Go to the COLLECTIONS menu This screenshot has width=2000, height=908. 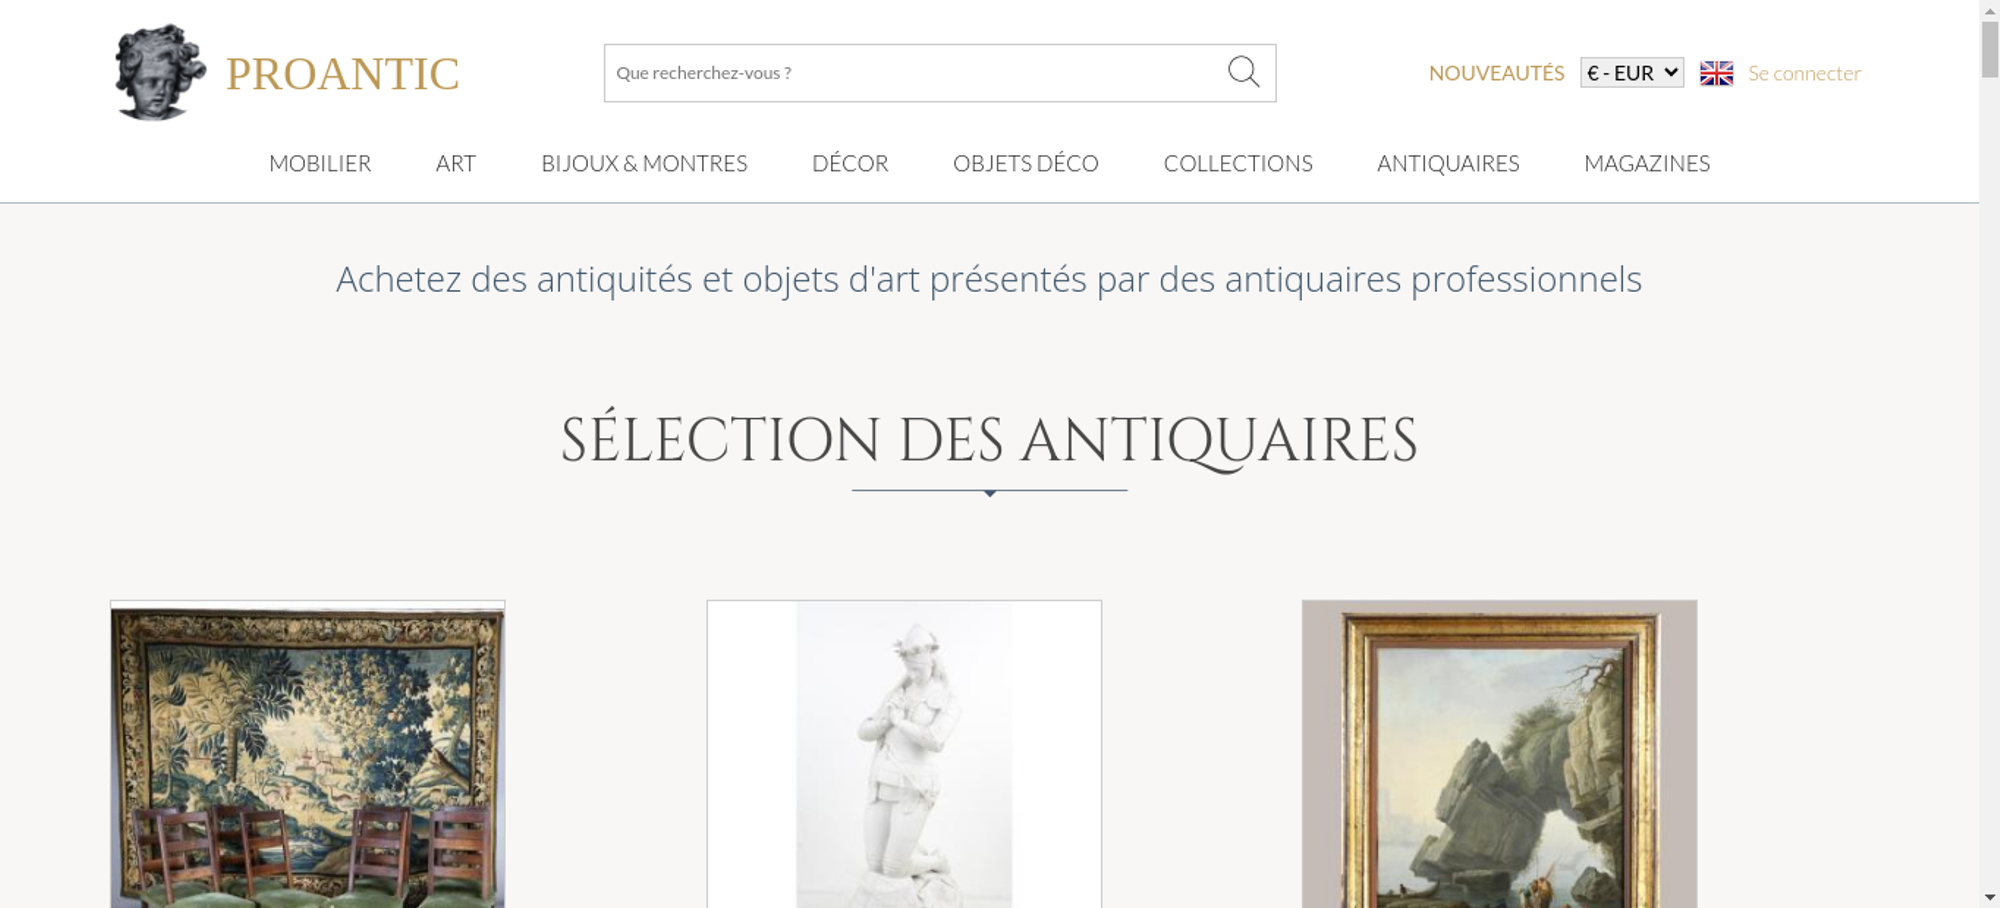pos(1238,163)
